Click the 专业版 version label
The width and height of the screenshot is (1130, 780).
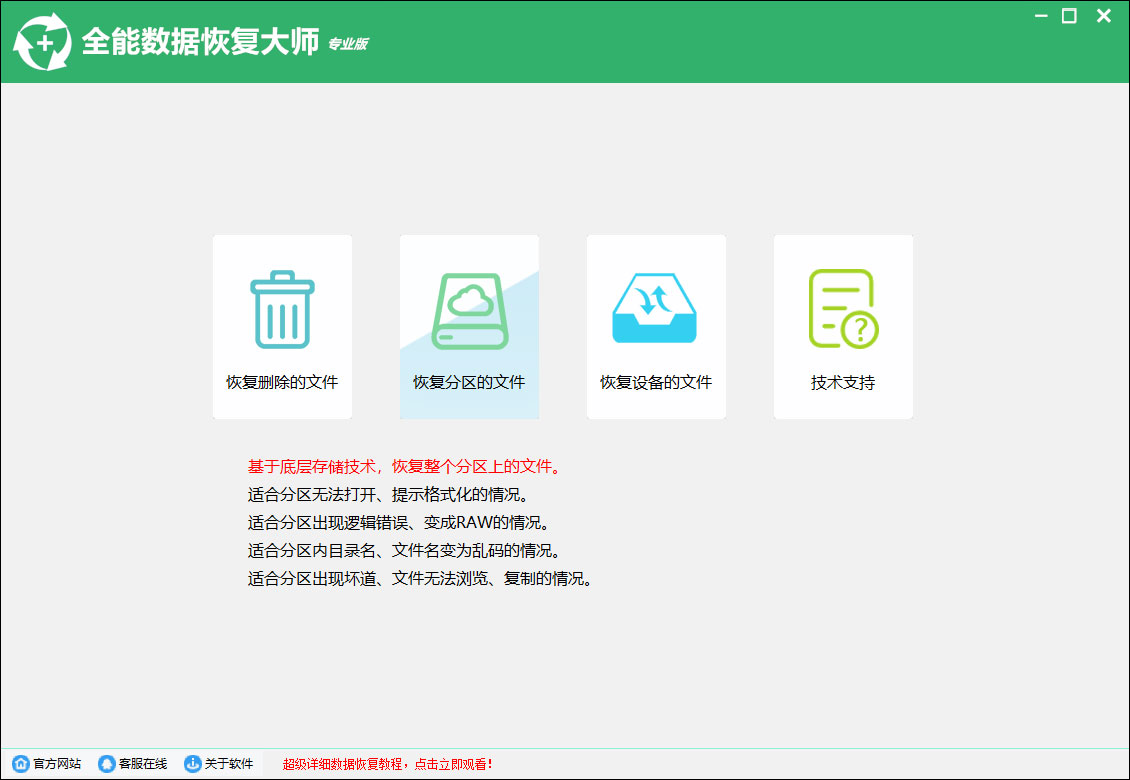(348, 45)
